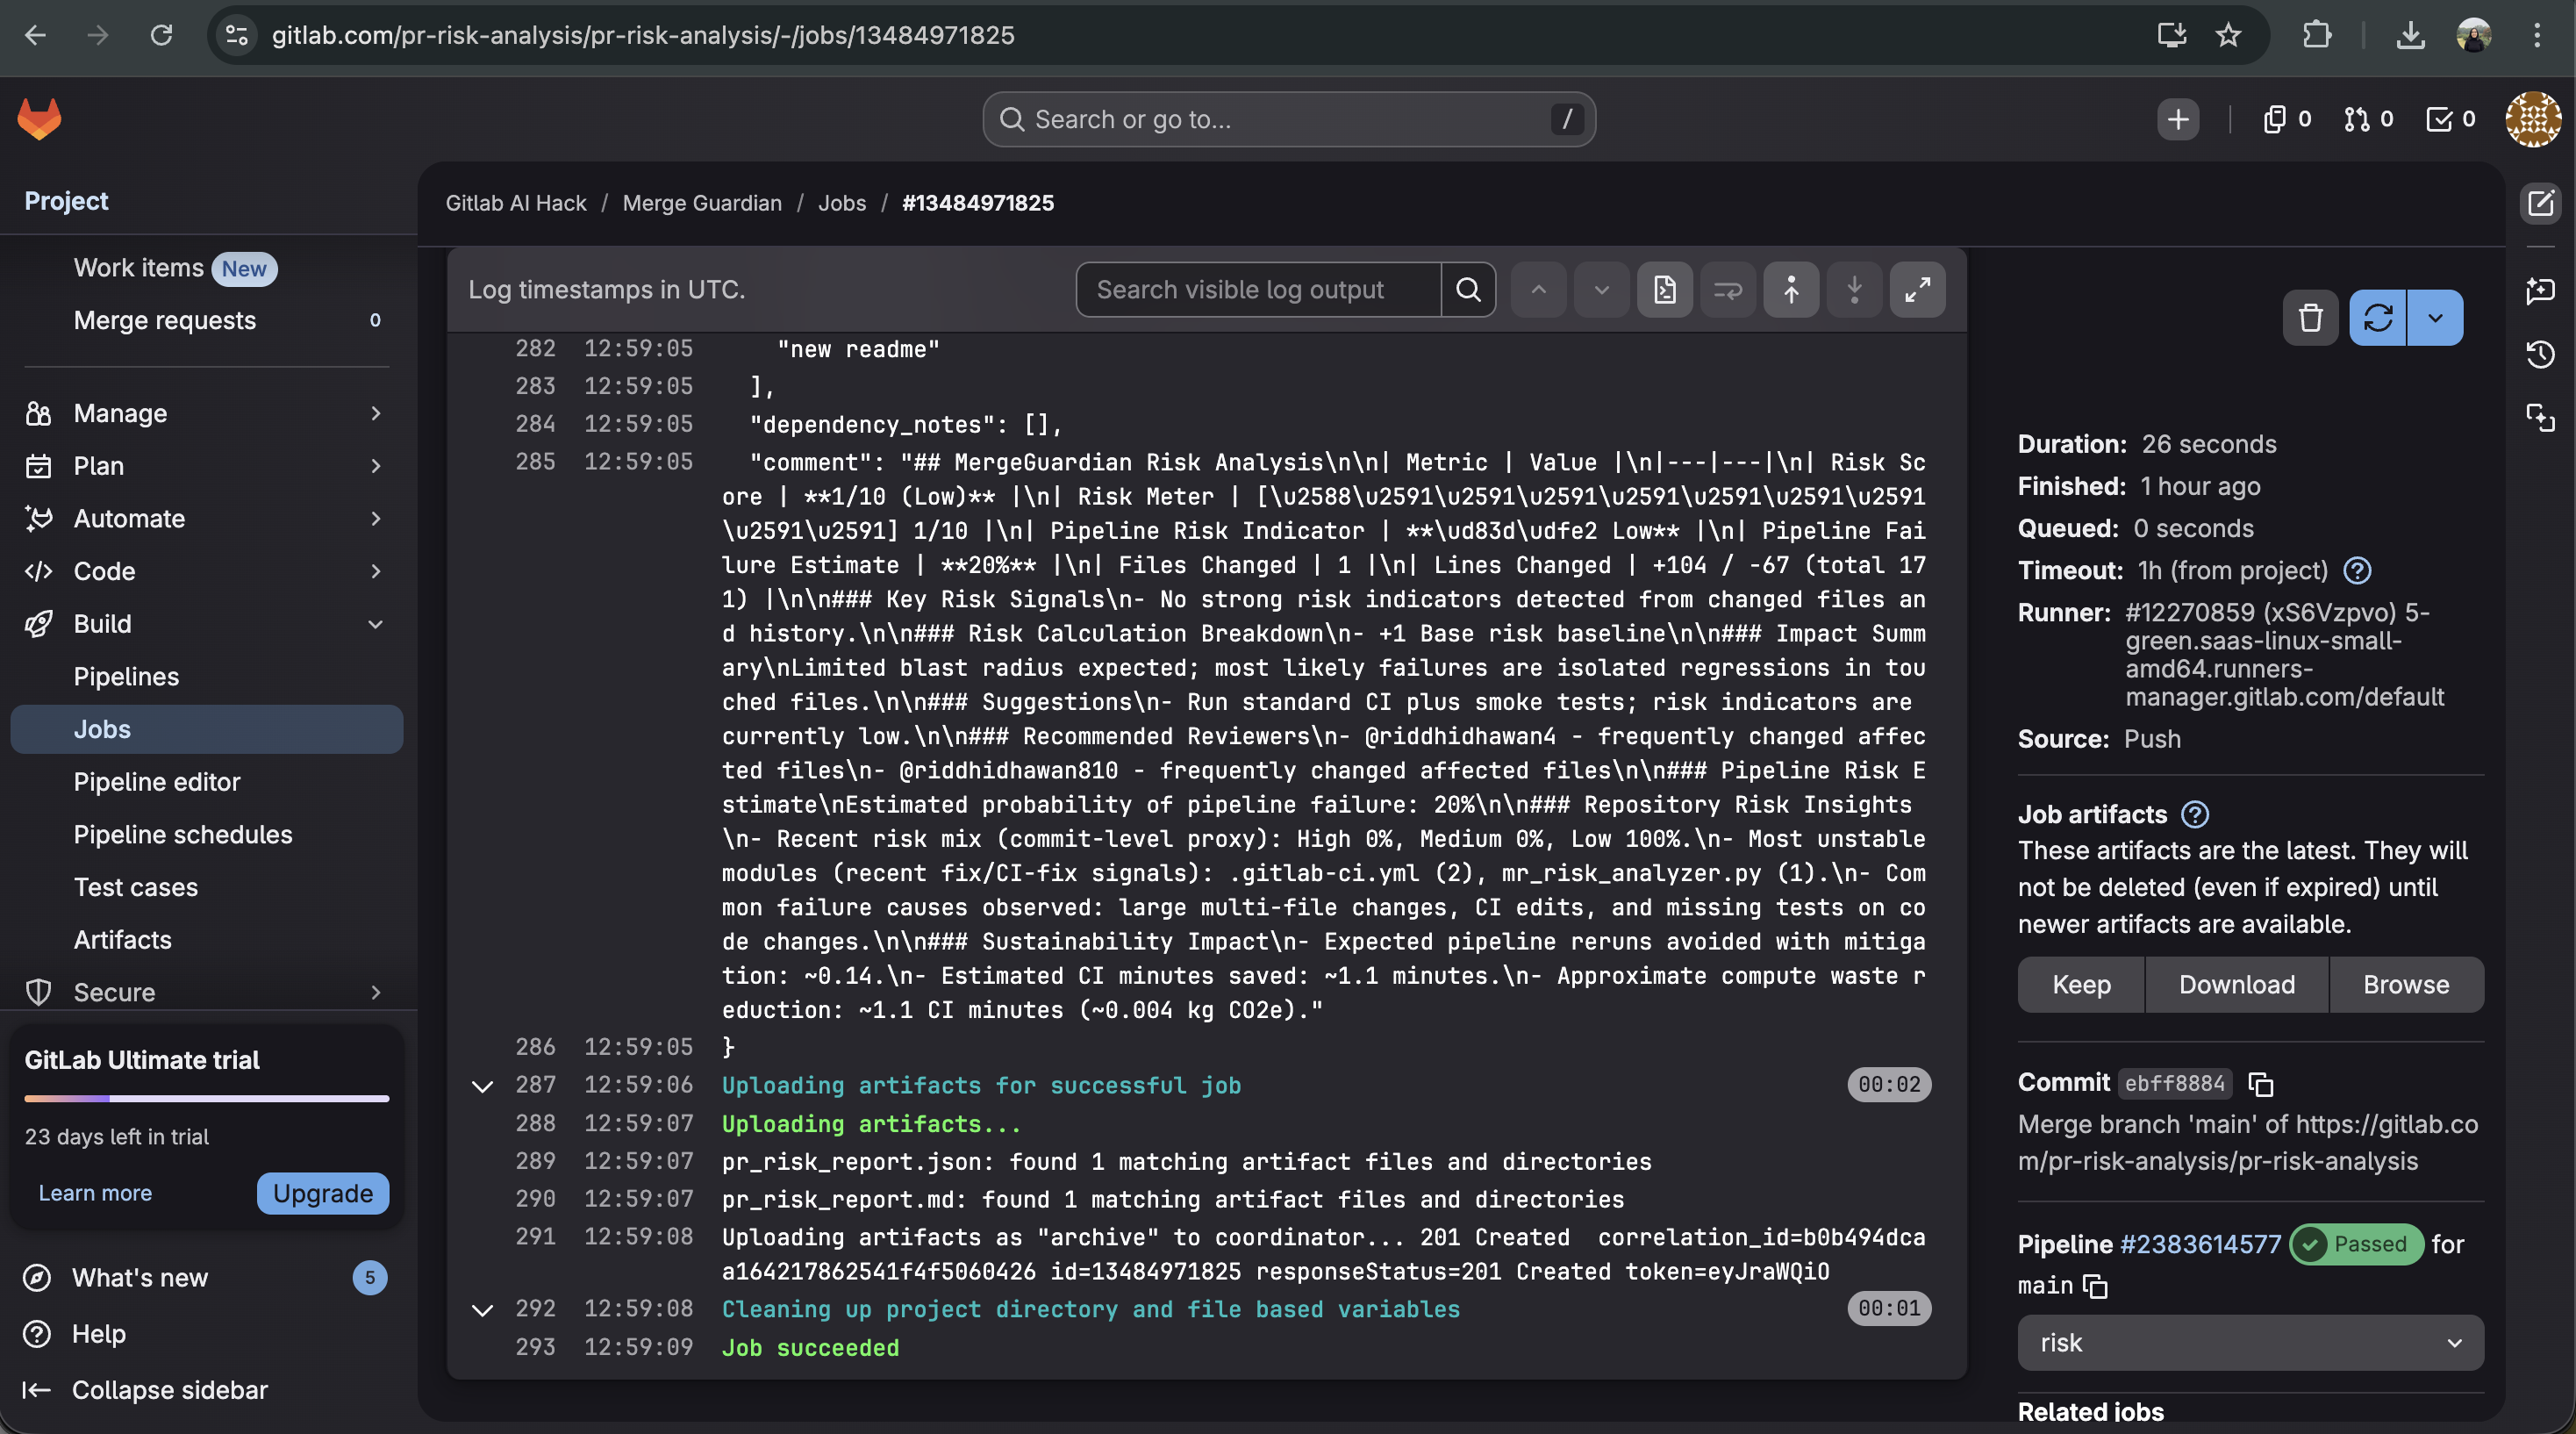Toggle log line wrapping icon
This screenshot has width=2576, height=1434.
1727,290
